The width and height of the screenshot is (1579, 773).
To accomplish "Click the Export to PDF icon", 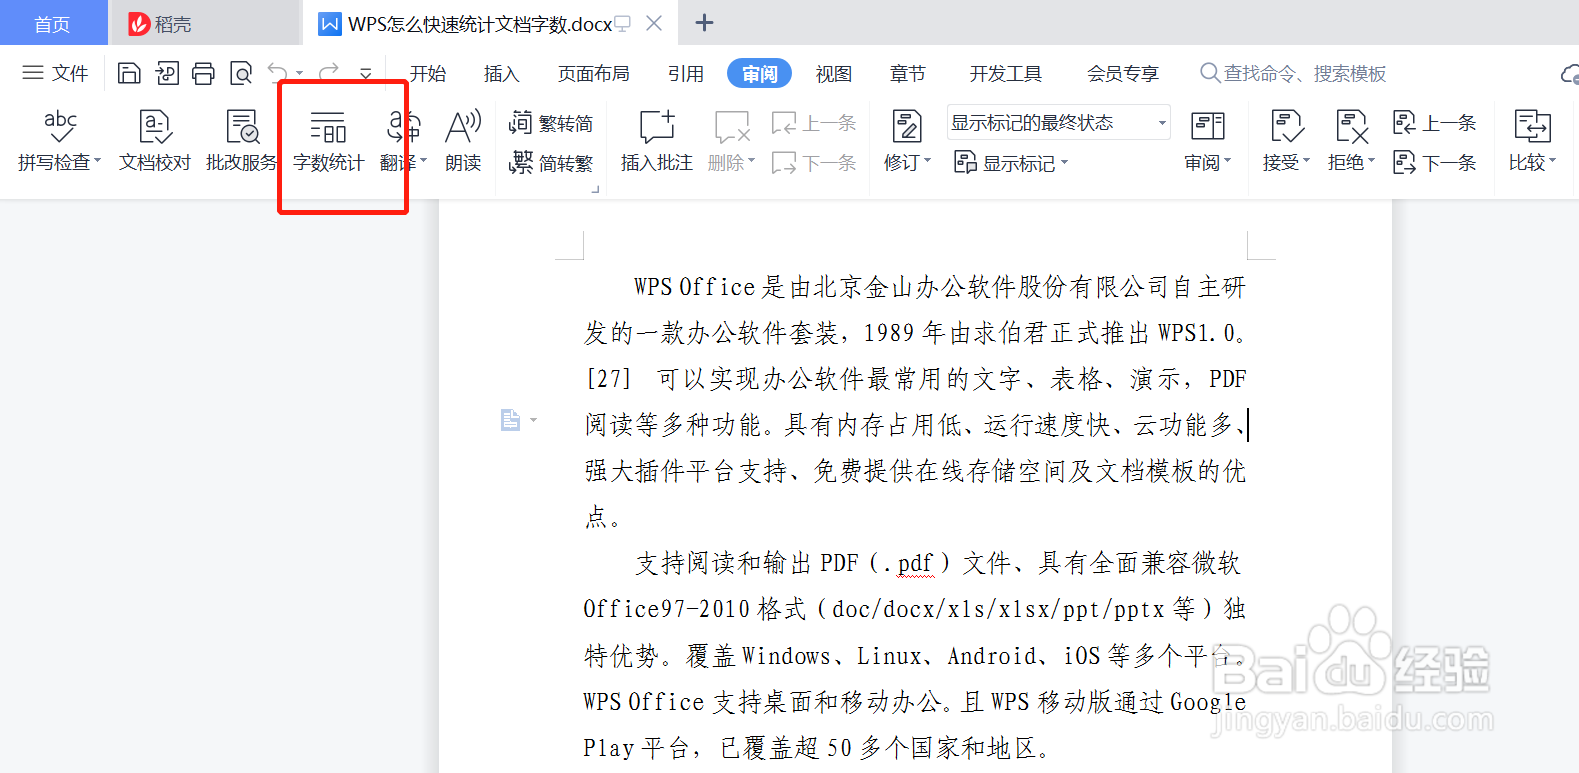I will point(167,73).
